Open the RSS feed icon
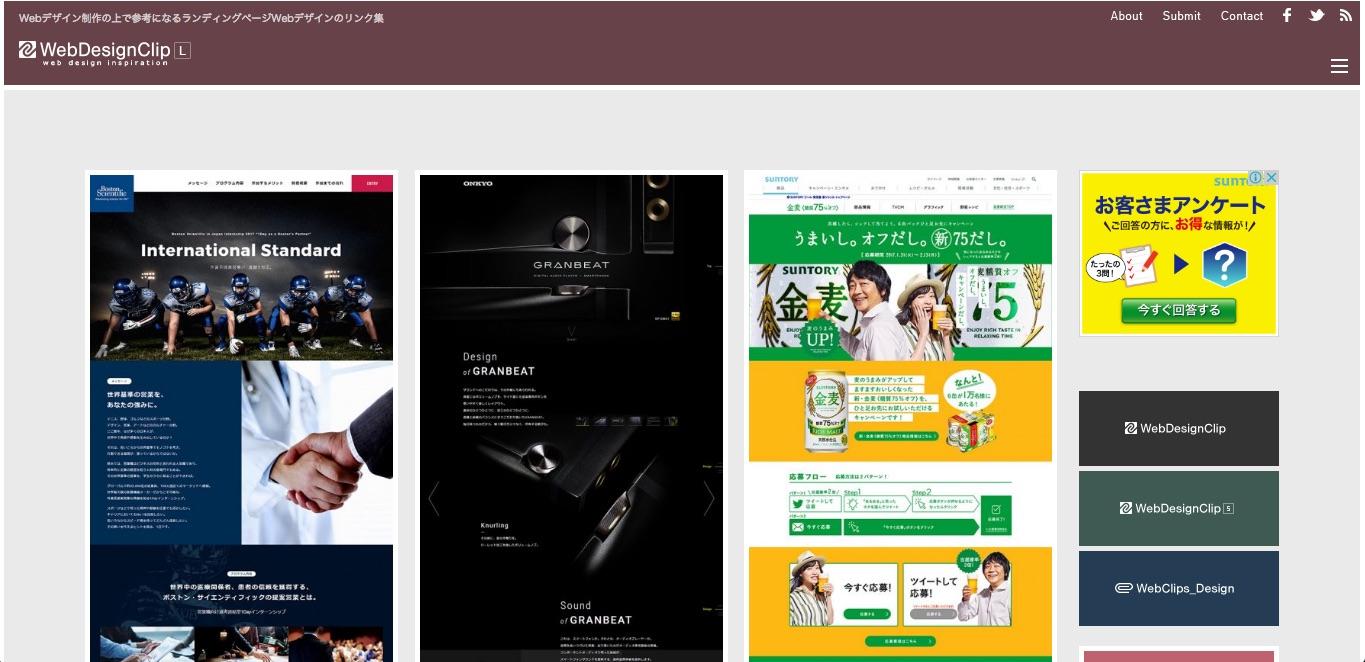This screenshot has height=662, width=1365. coord(1345,15)
